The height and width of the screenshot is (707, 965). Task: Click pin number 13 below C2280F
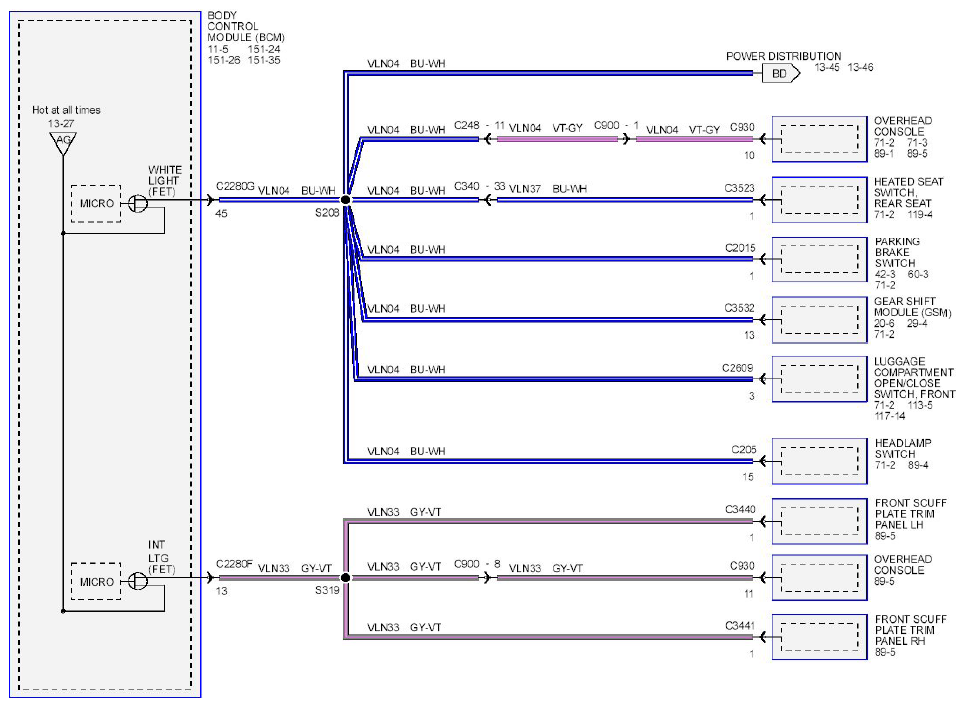[222, 591]
